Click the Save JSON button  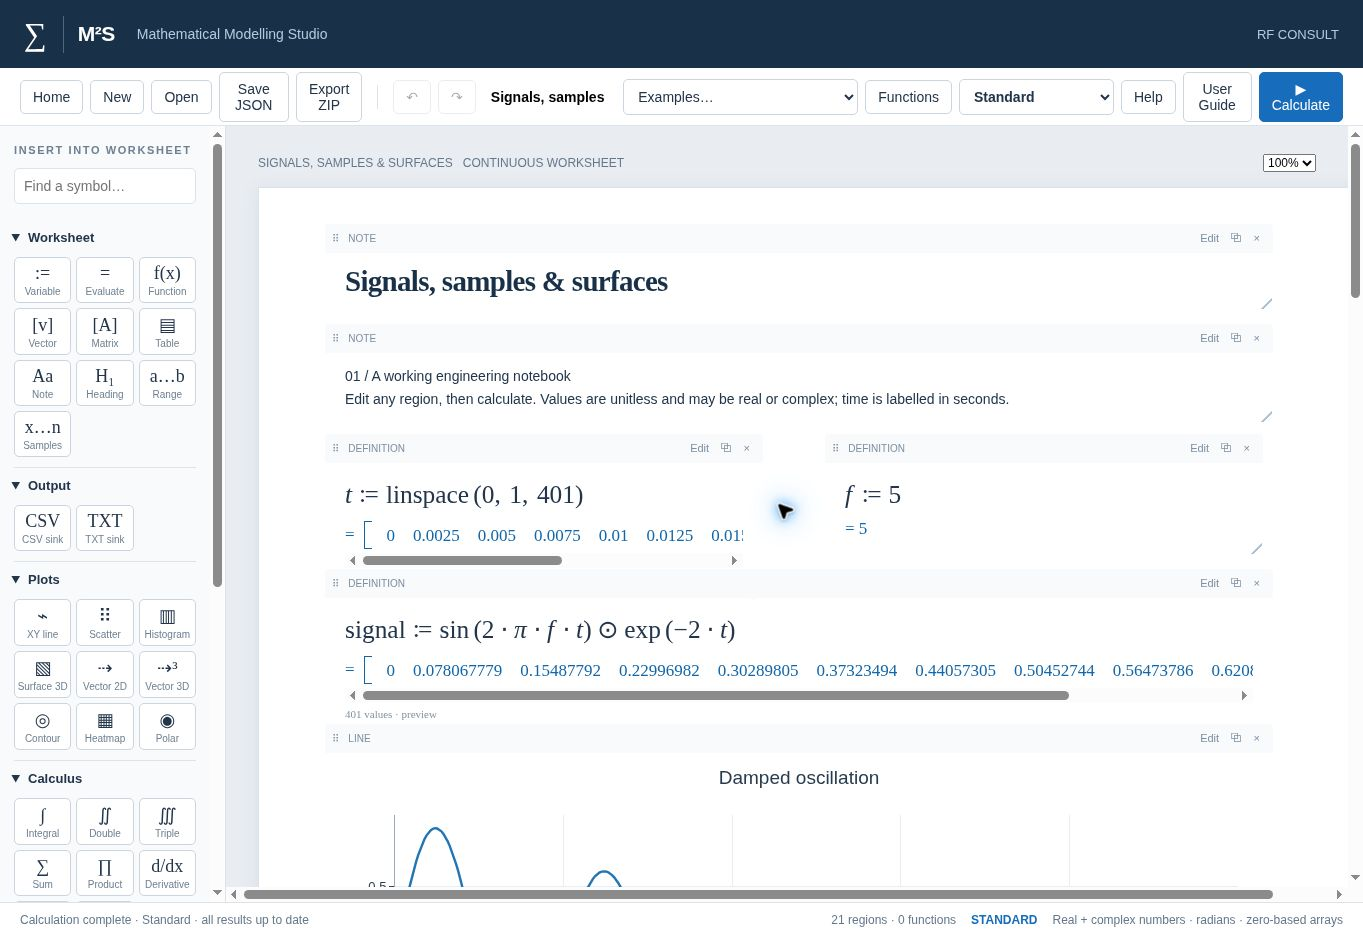point(254,97)
